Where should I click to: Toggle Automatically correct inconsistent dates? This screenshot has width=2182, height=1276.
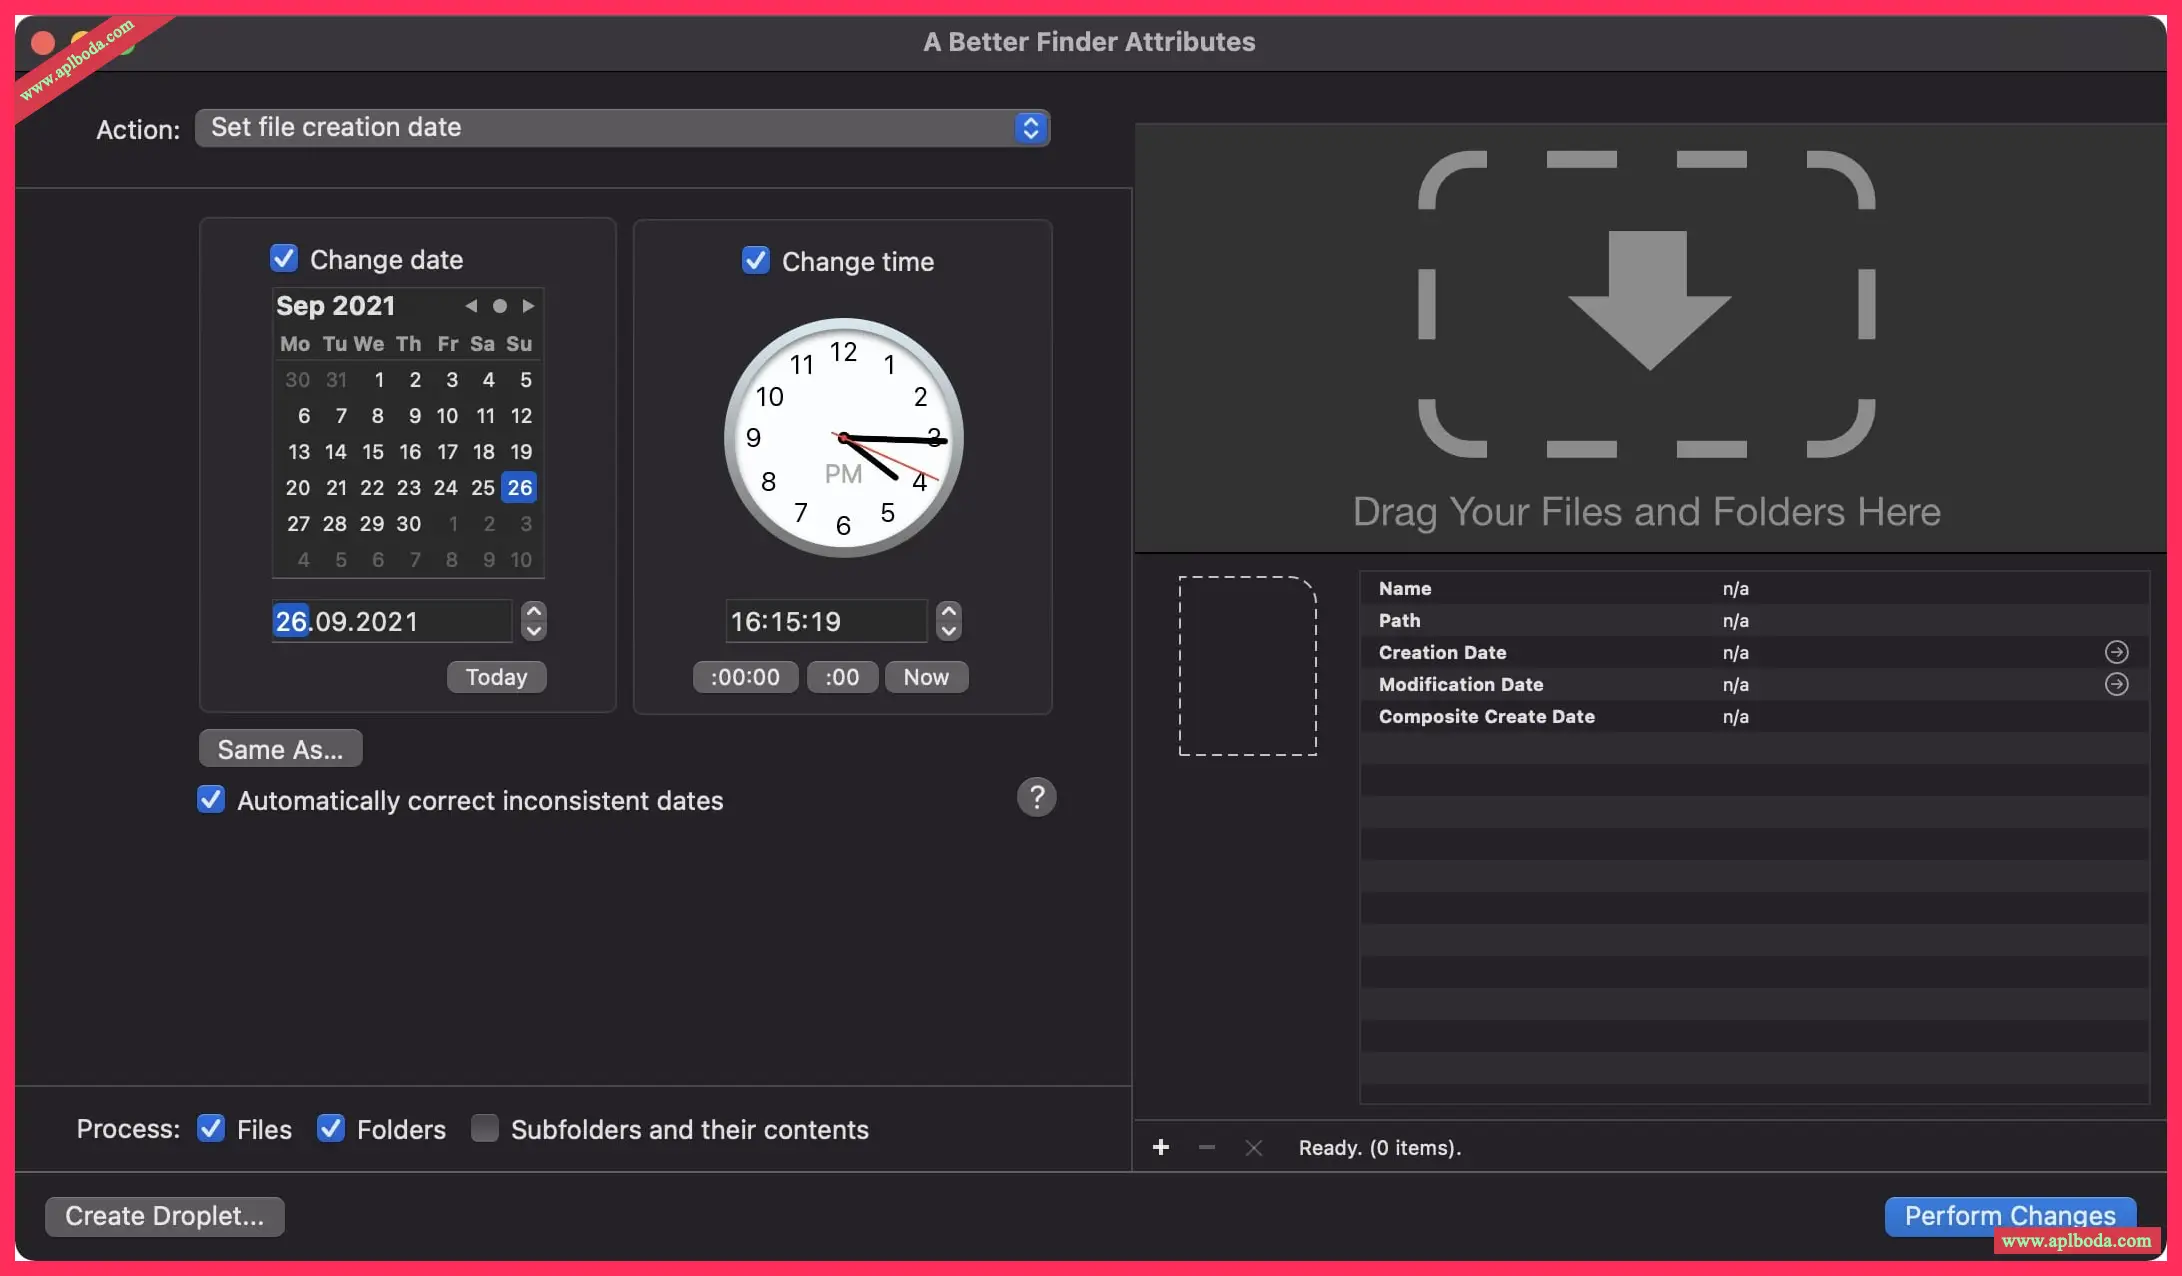coord(211,800)
